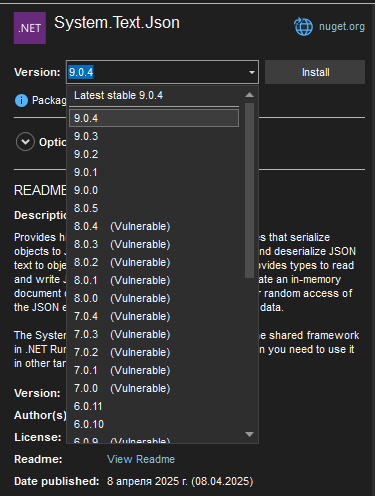Click the blue package info icon
375x496 pixels.
21,100
